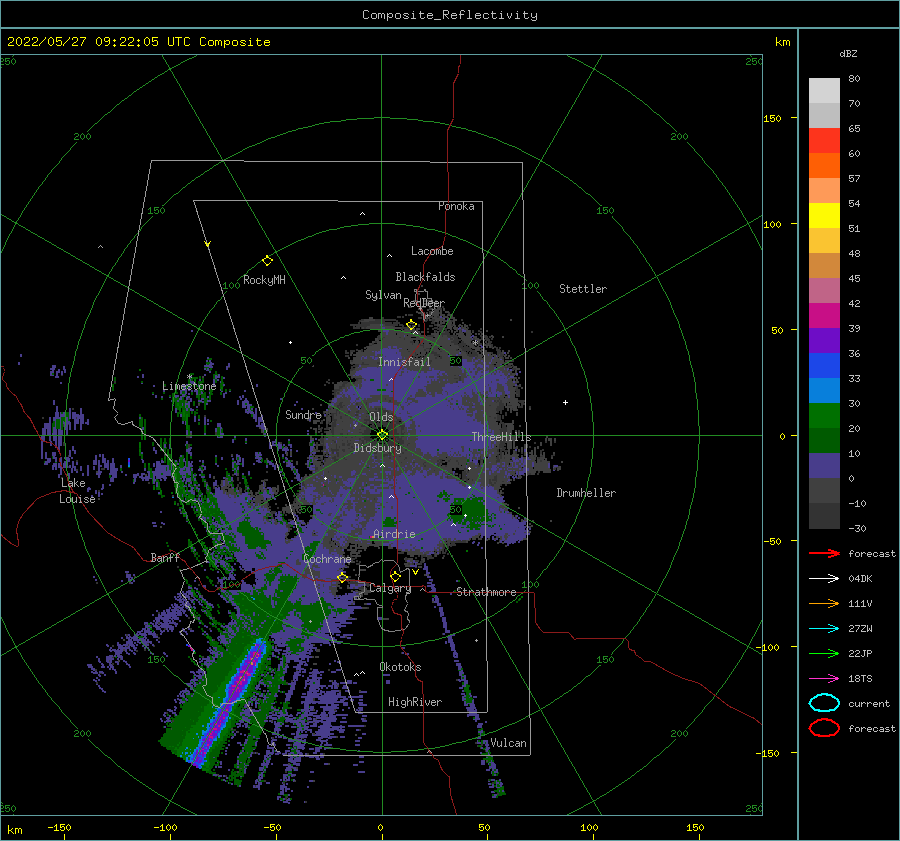
Task: Click the ThreeHills label
Action: pos(502,437)
